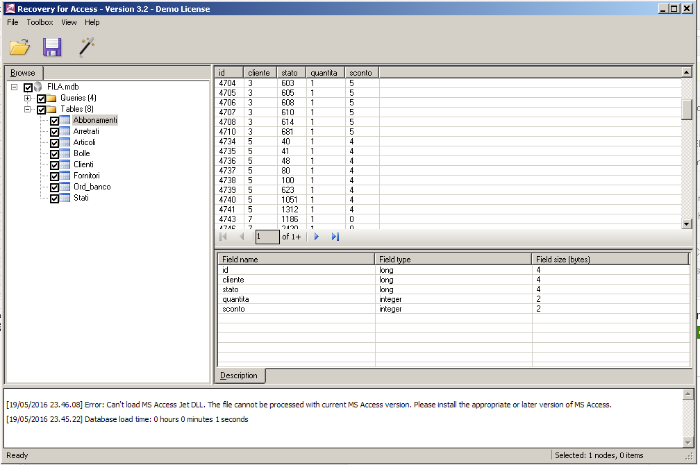This screenshot has height=465, width=700.
Task: Open the View menu
Action: pos(69,22)
